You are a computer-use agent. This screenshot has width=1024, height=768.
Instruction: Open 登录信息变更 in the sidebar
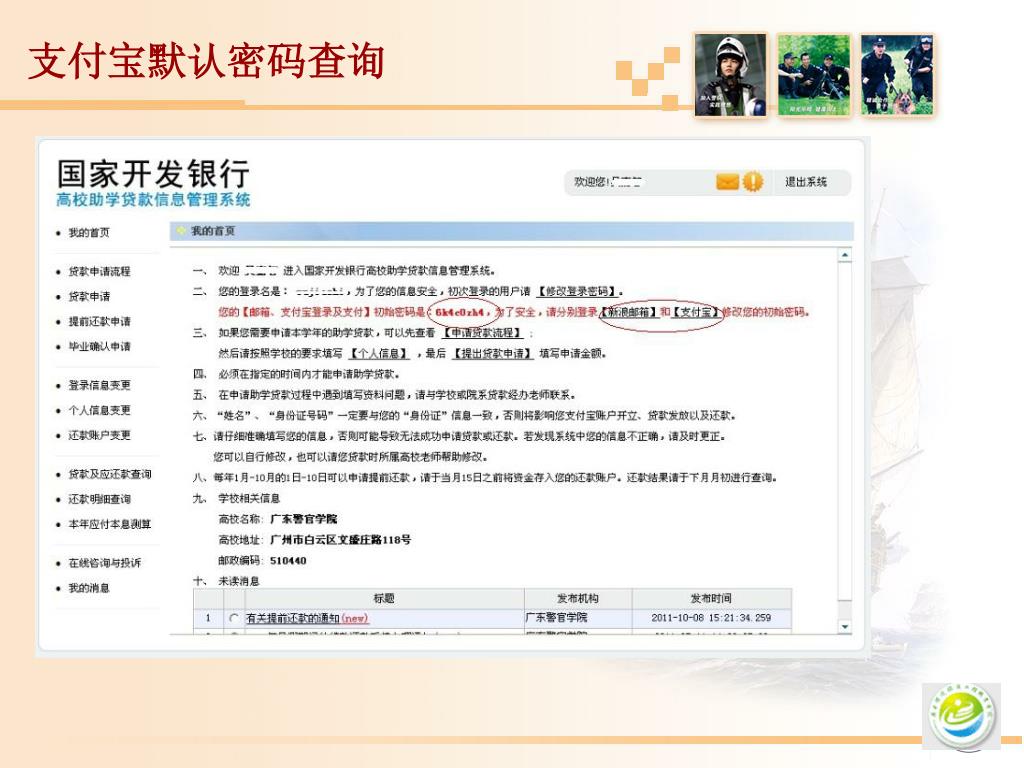pos(99,385)
